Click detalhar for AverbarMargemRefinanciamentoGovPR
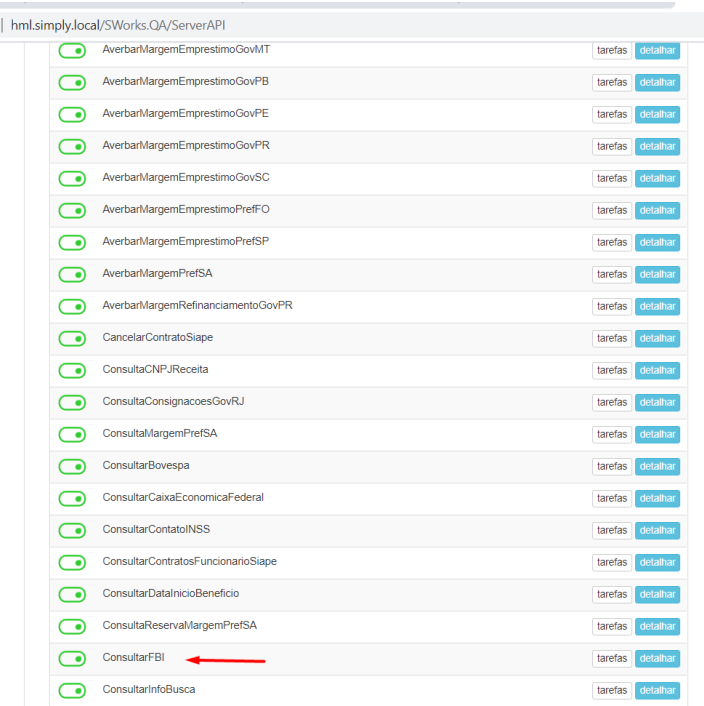This screenshot has height=706, width=704. point(657,306)
